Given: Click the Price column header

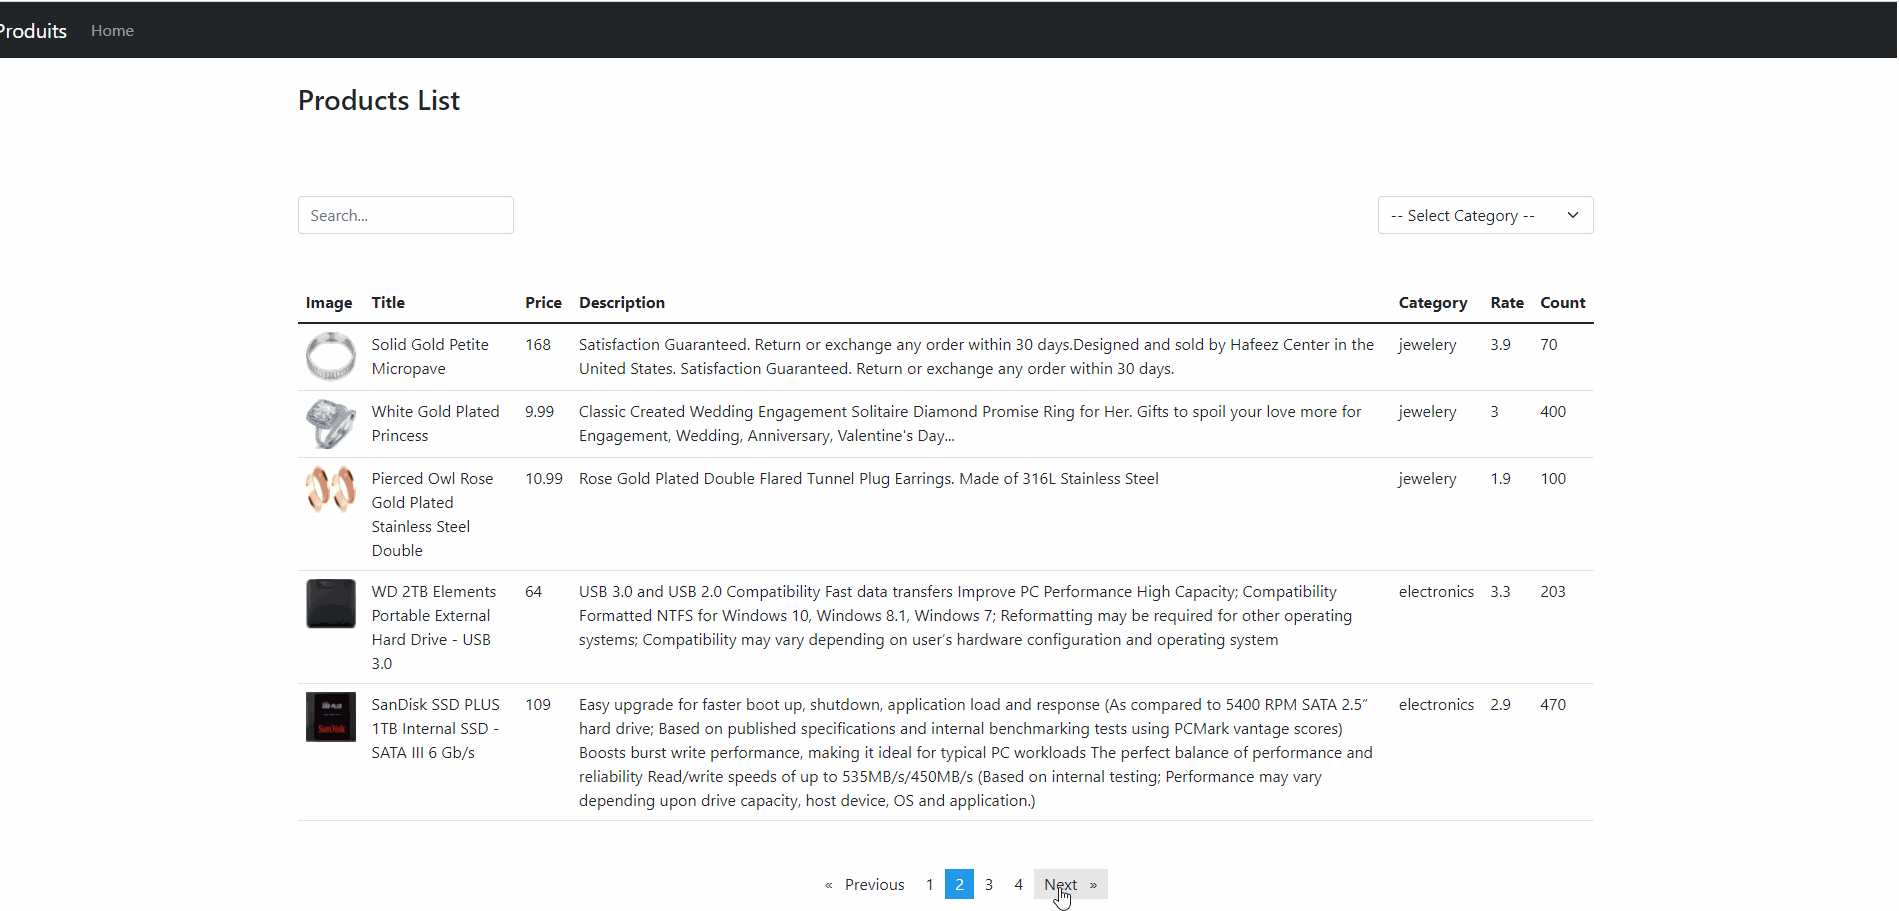Looking at the screenshot, I should [x=542, y=302].
